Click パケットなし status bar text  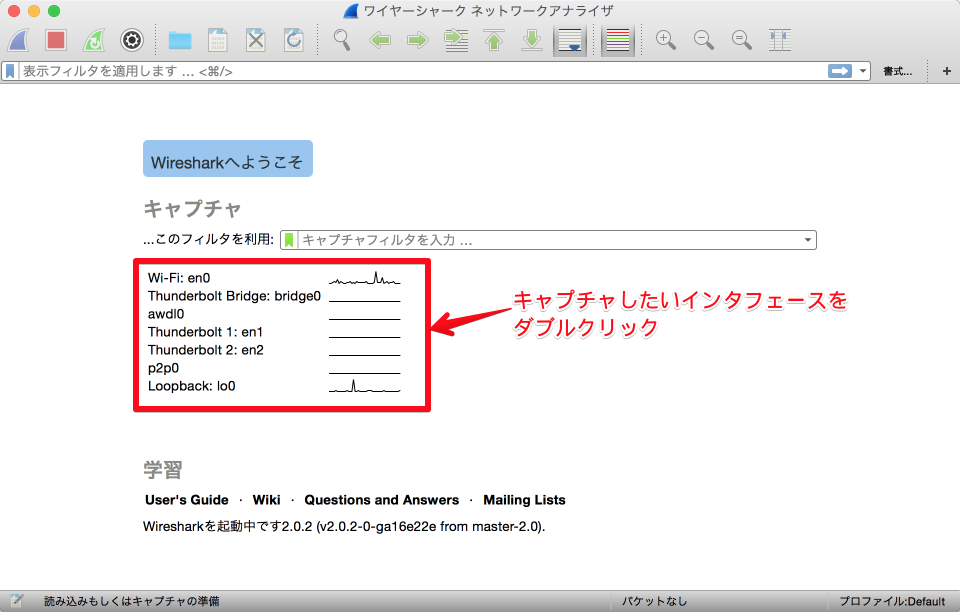pyautogui.click(x=654, y=601)
